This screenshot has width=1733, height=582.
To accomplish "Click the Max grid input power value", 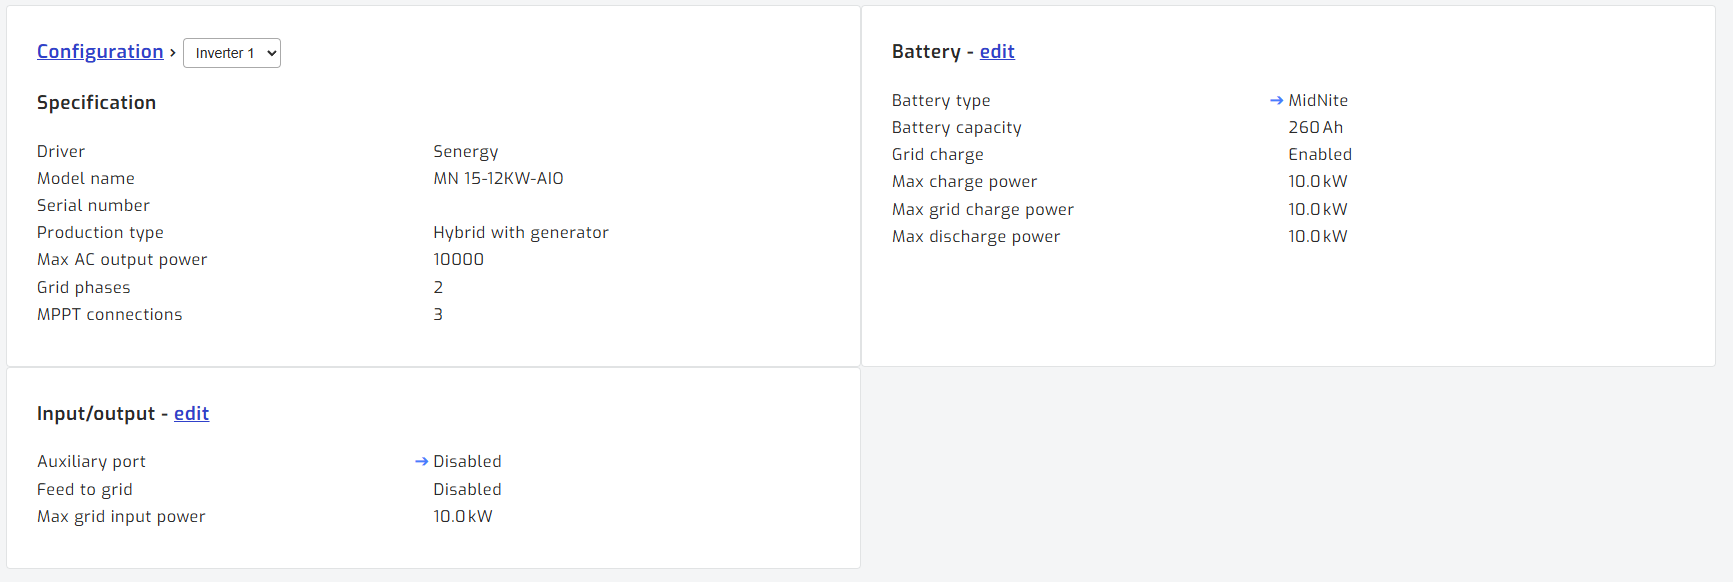I will coord(463,516).
